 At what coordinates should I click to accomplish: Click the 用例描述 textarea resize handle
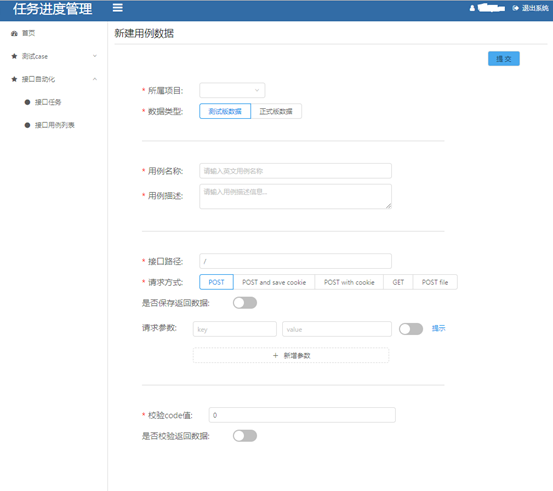[388, 206]
